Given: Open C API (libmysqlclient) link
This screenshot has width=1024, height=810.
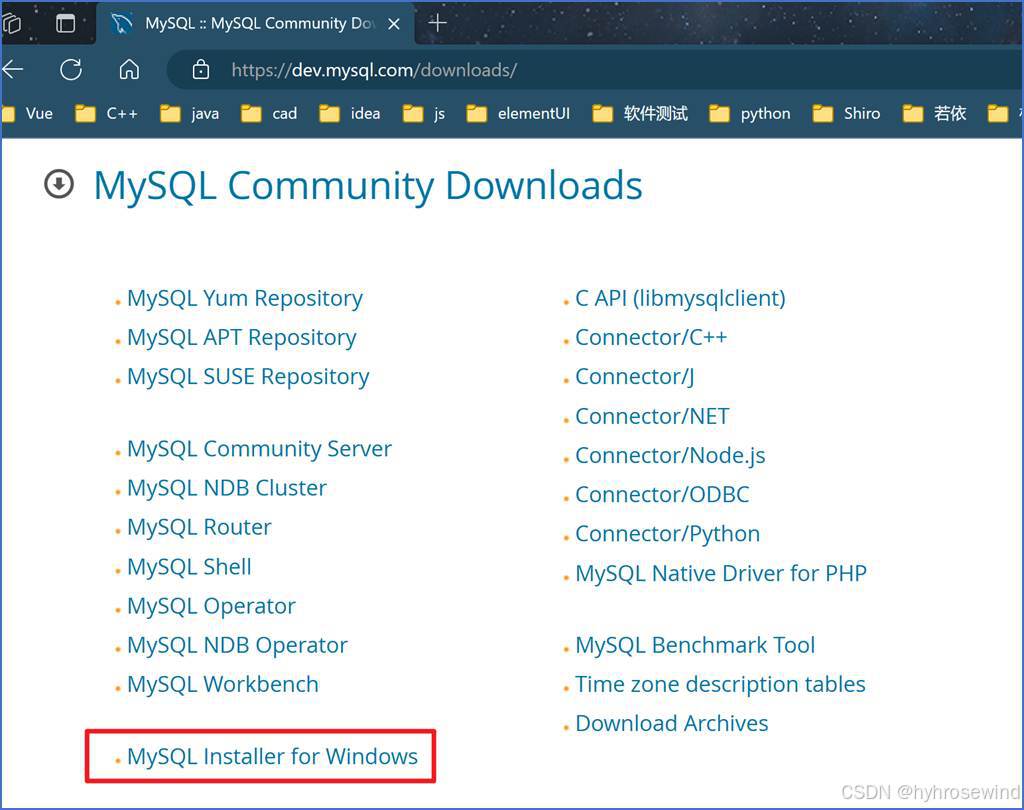Looking at the screenshot, I should click(x=680, y=299).
